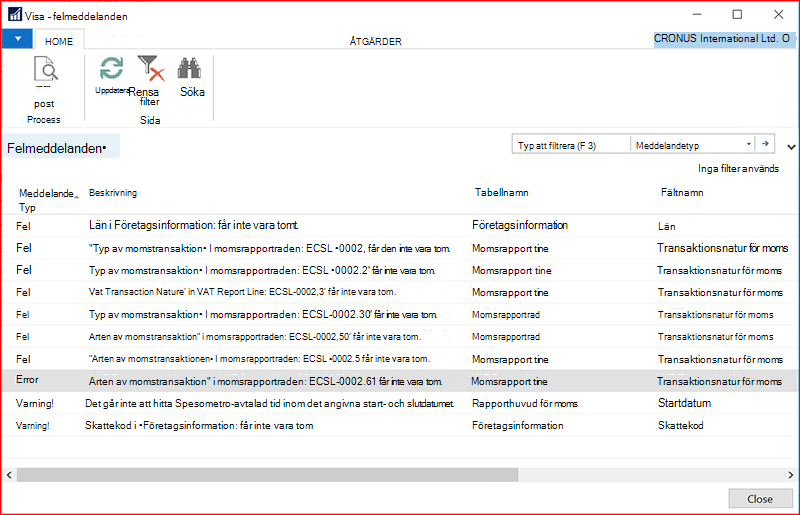Click the Felmeddelanden page heading
Image resolution: width=800 pixels, height=515 pixels.
pos(57,149)
